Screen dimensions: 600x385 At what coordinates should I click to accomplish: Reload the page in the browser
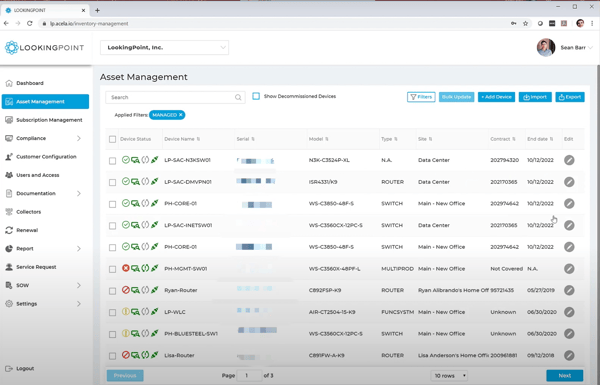(x=29, y=23)
